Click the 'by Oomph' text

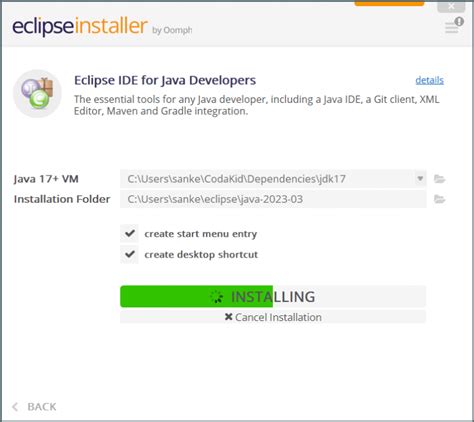click(x=172, y=30)
